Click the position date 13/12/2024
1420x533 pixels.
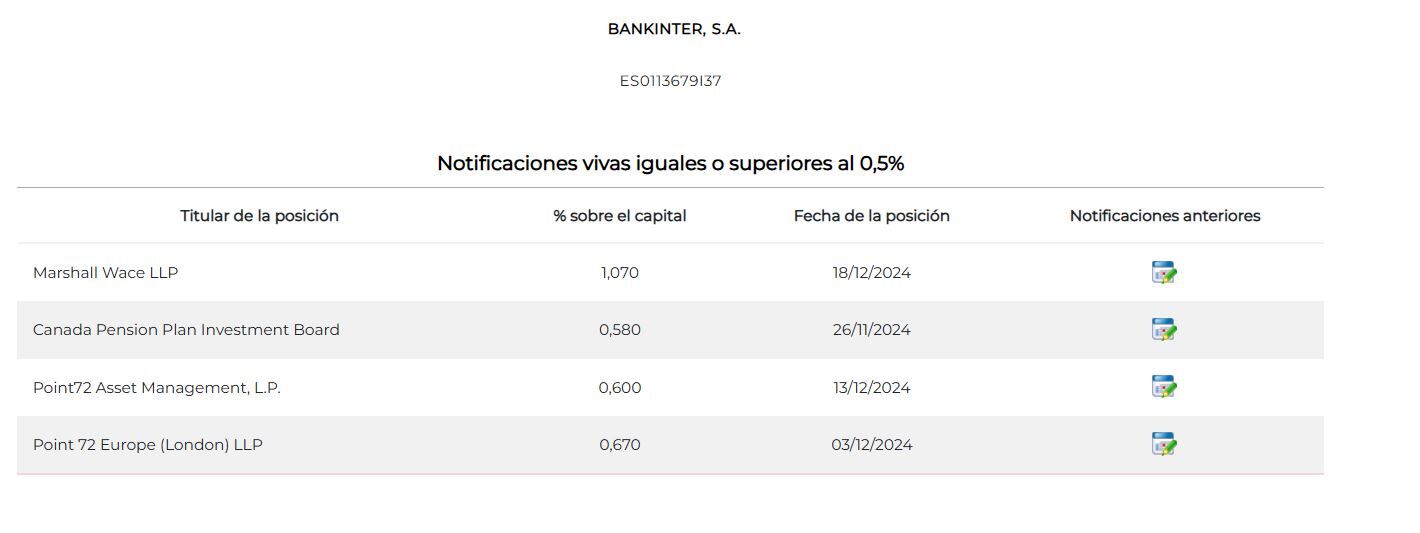(x=871, y=388)
